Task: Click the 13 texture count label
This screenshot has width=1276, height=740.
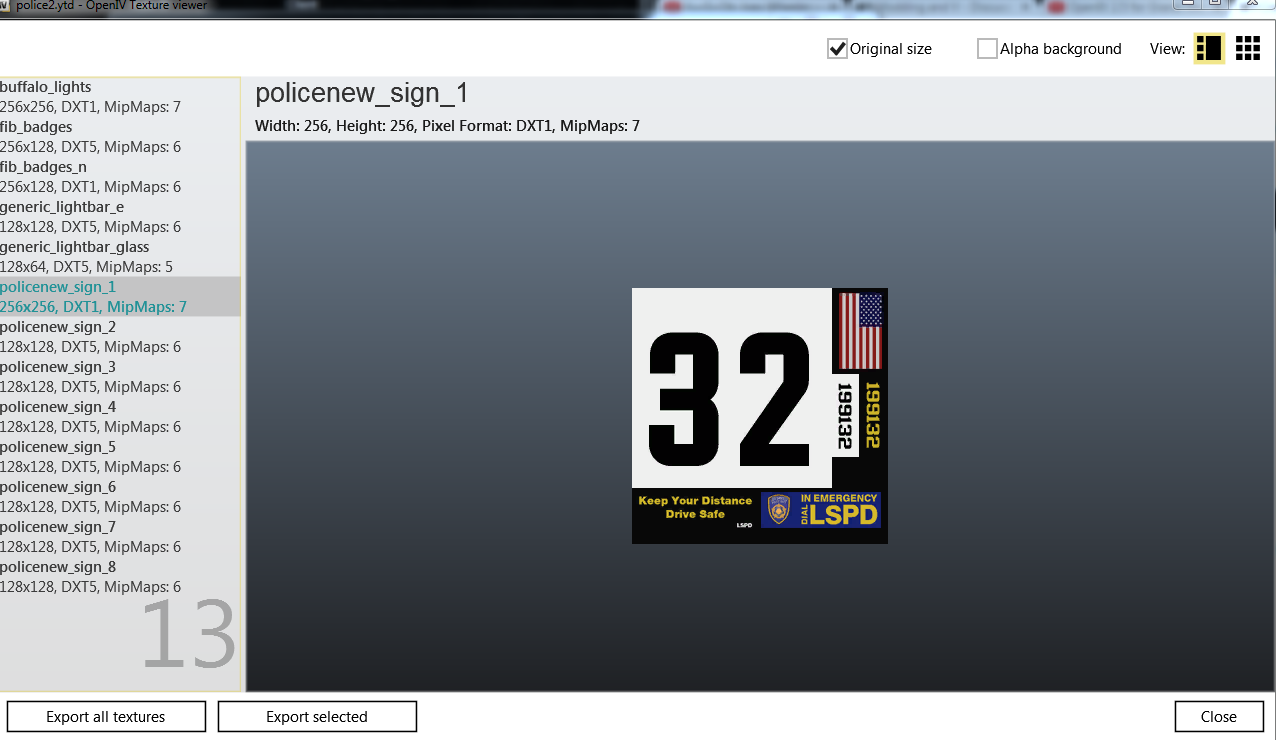Action: (188, 635)
